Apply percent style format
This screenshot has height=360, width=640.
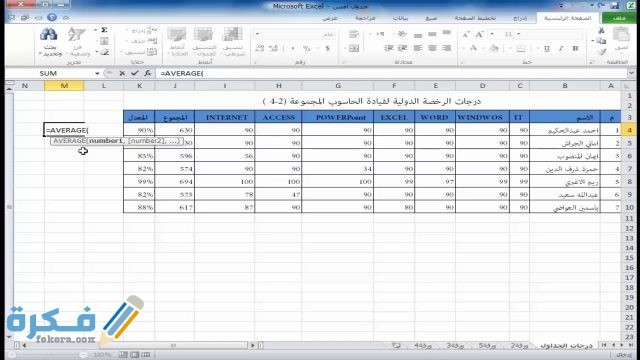pos(307,49)
